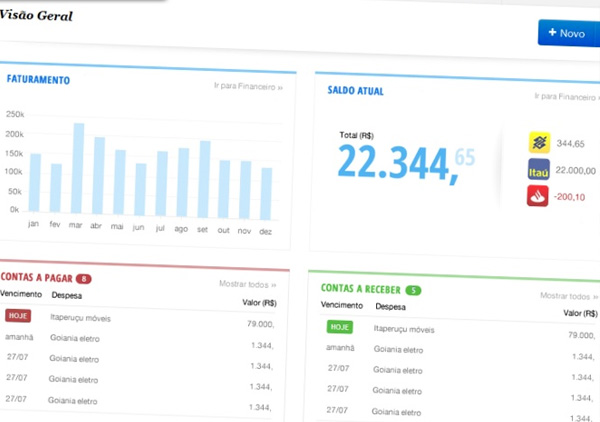
Task: Click the red Santander bank icon
Action: (538, 196)
